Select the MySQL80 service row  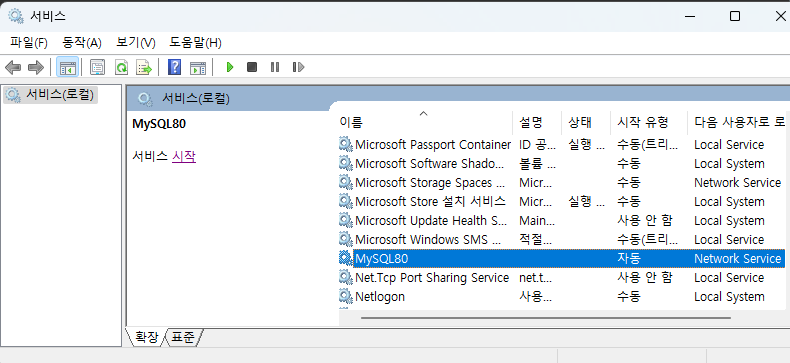[x=562, y=259]
